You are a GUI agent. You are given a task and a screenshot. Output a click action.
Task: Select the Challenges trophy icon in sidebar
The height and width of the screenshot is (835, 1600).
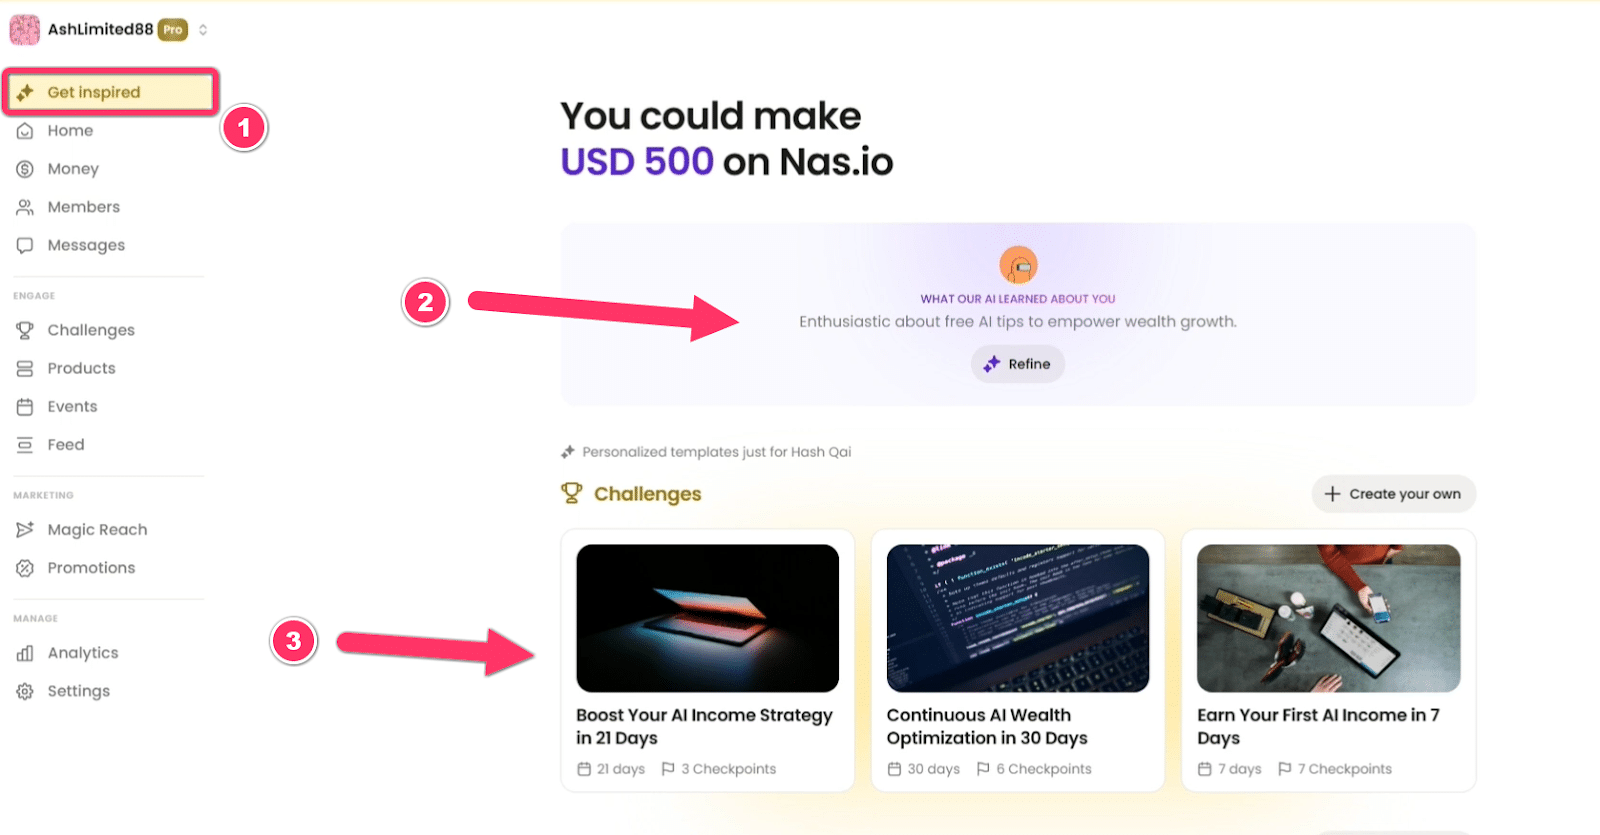click(x=25, y=330)
